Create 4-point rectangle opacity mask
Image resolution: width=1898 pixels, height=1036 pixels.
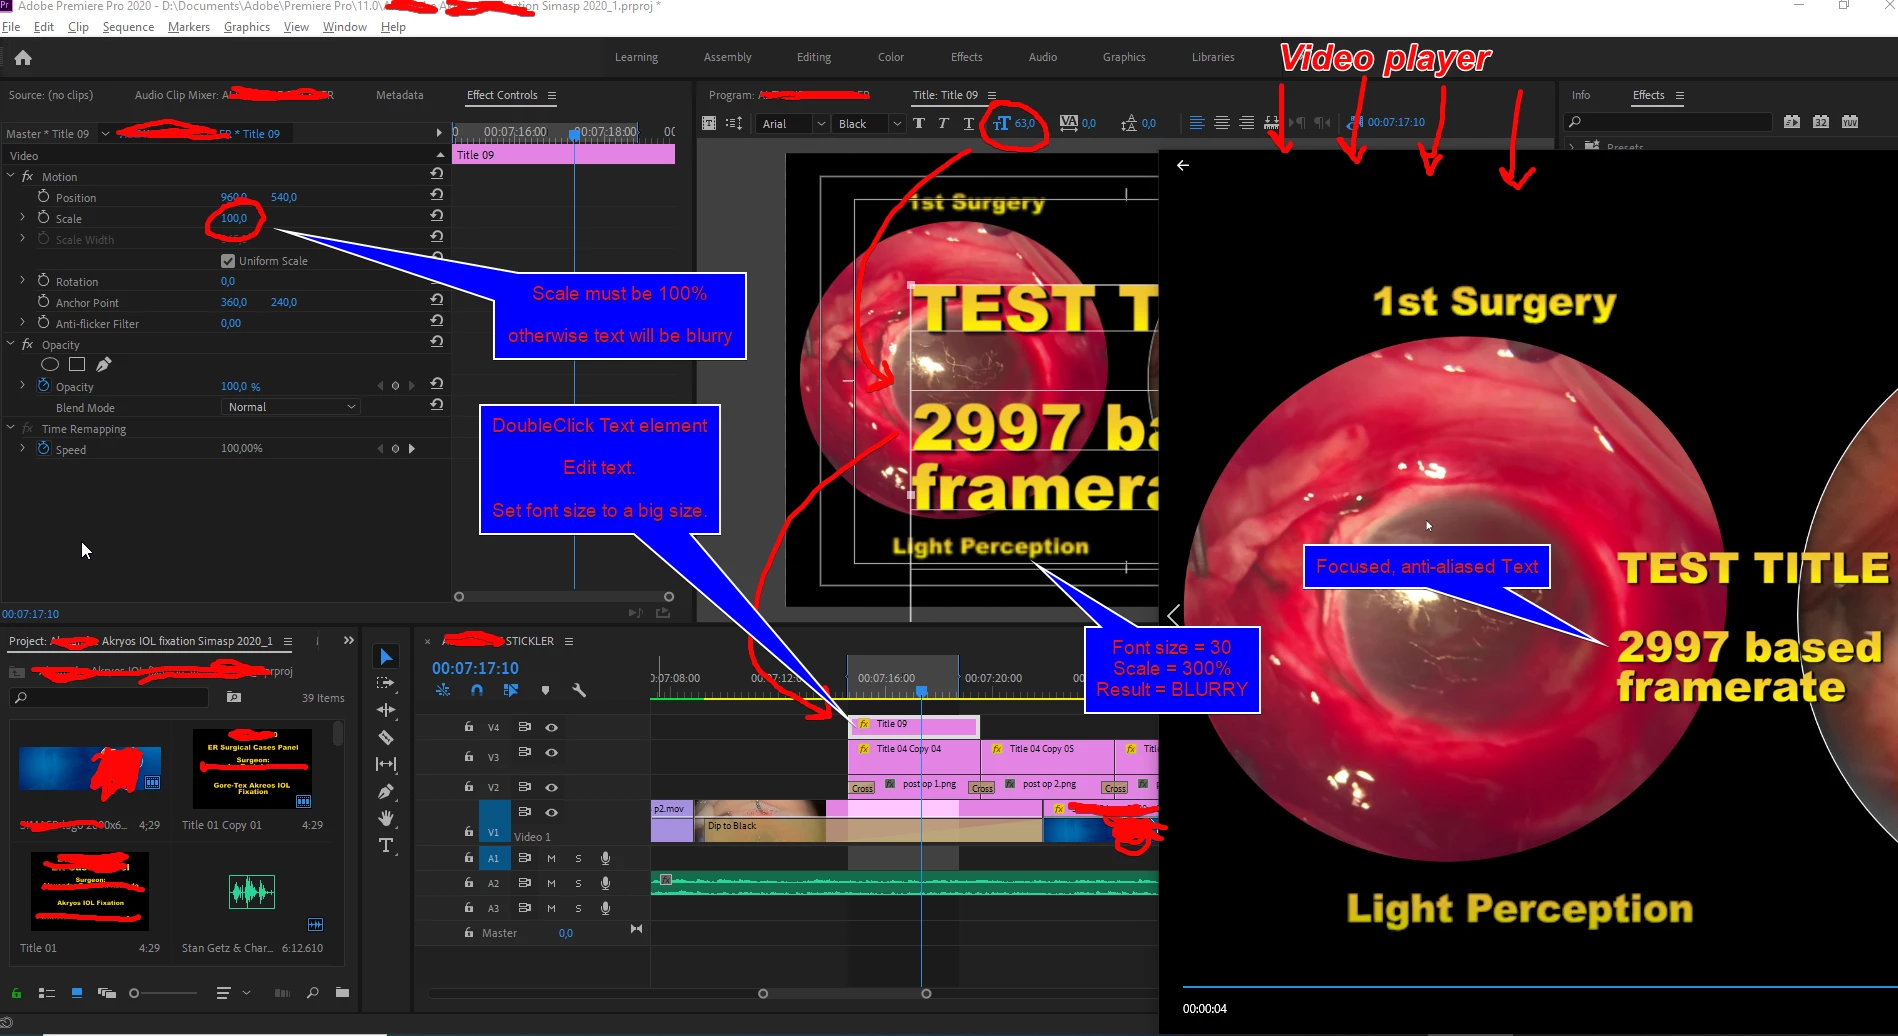pyautogui.click(x=77, y=365)
